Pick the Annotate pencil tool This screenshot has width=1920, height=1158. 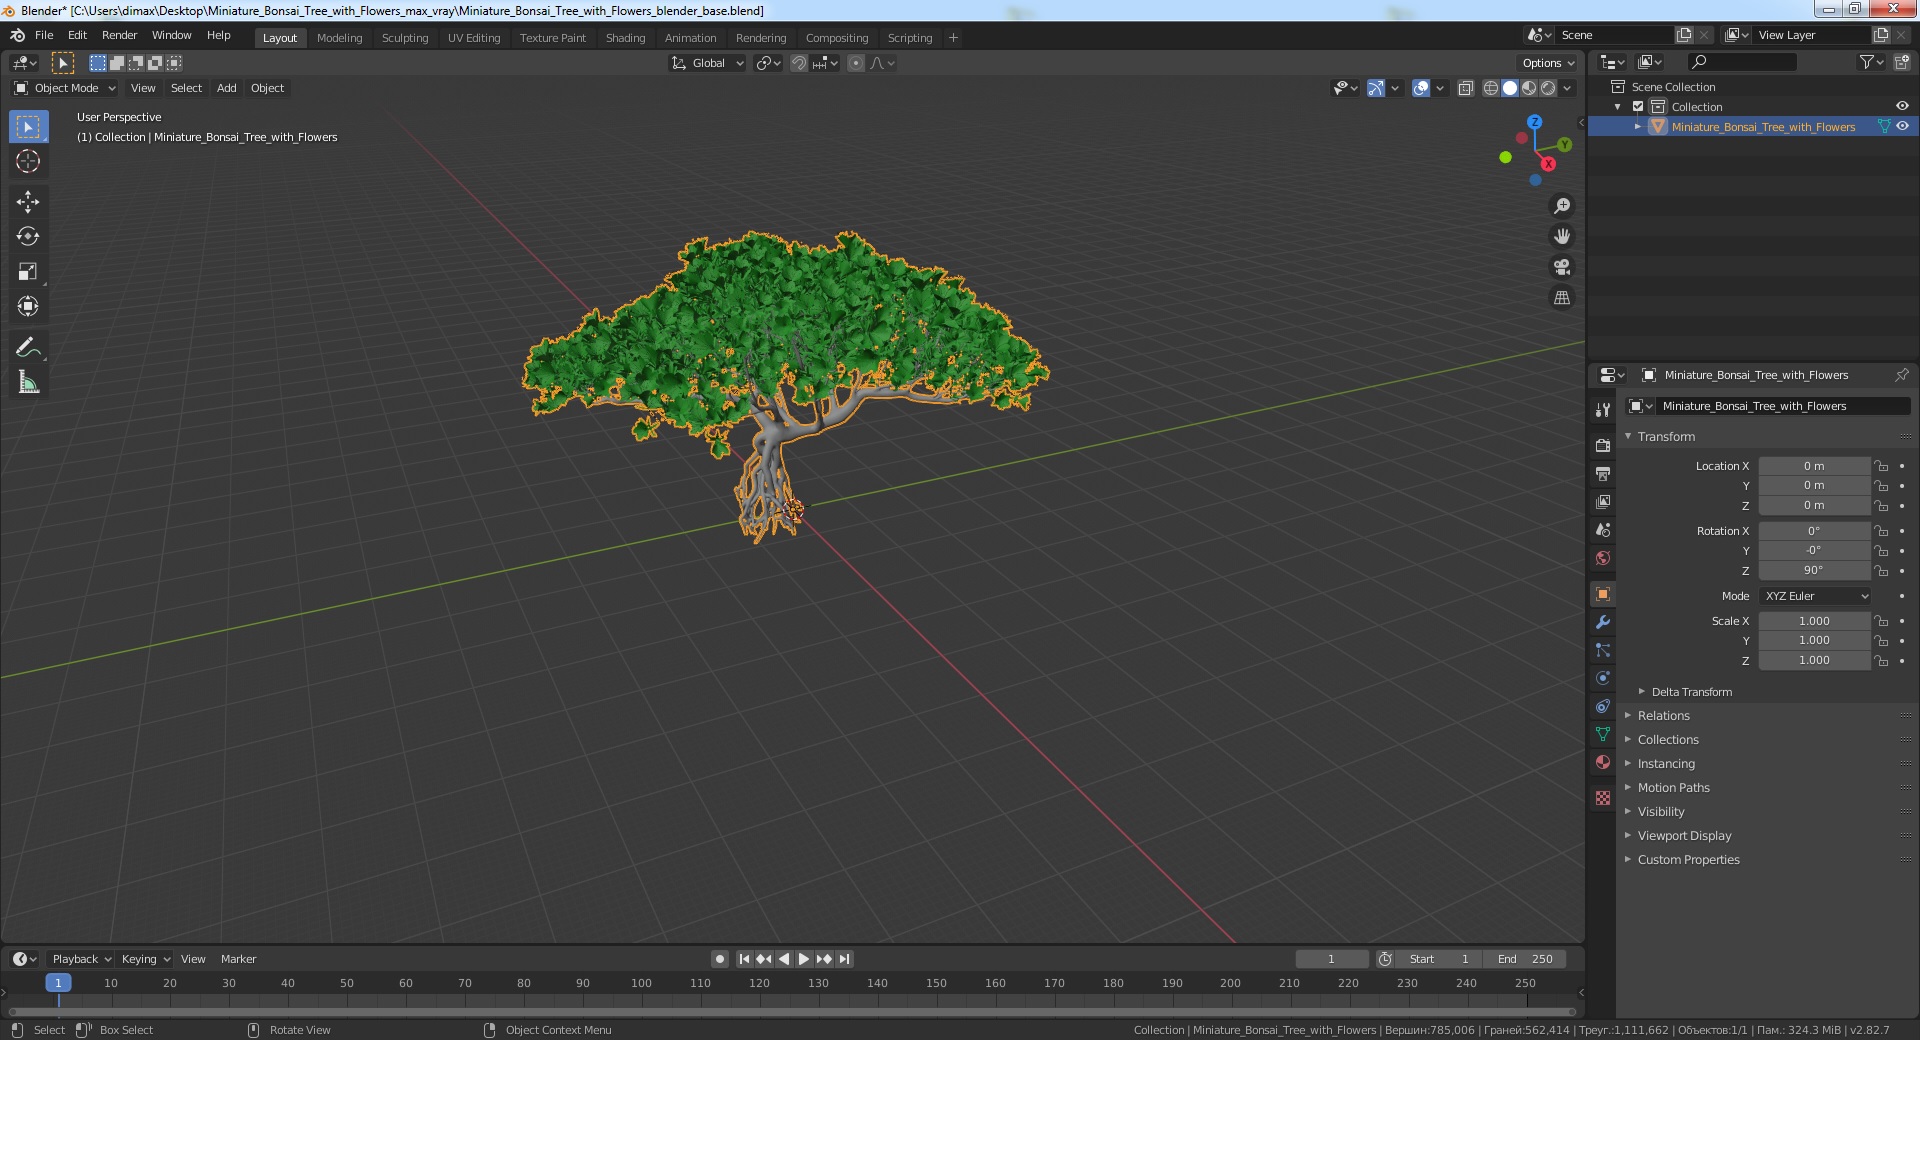coord(28,348)
